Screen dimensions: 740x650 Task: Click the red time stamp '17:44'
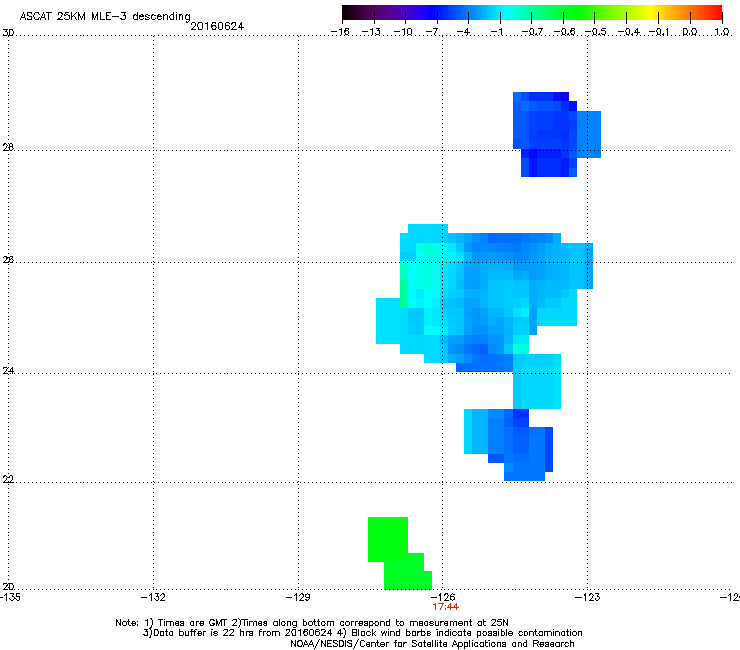[x=446, y=607]
